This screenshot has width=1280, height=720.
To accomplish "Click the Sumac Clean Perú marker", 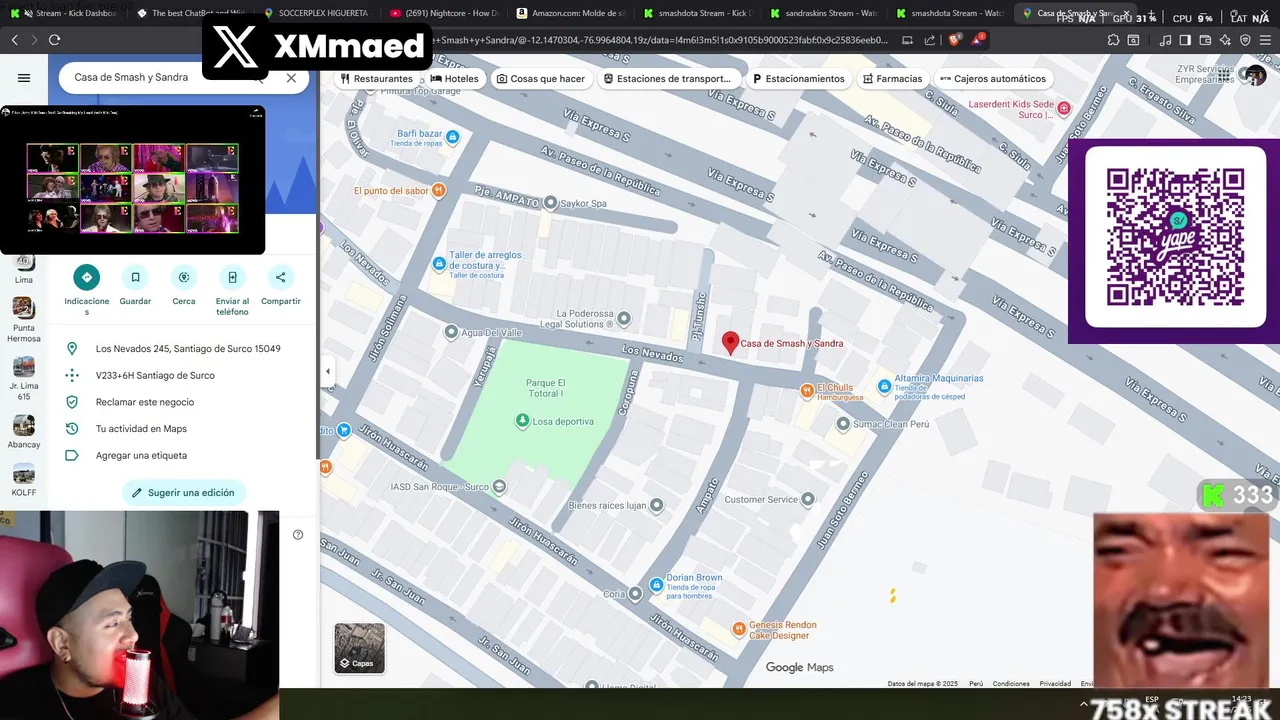I will click(x=844, y=424).
